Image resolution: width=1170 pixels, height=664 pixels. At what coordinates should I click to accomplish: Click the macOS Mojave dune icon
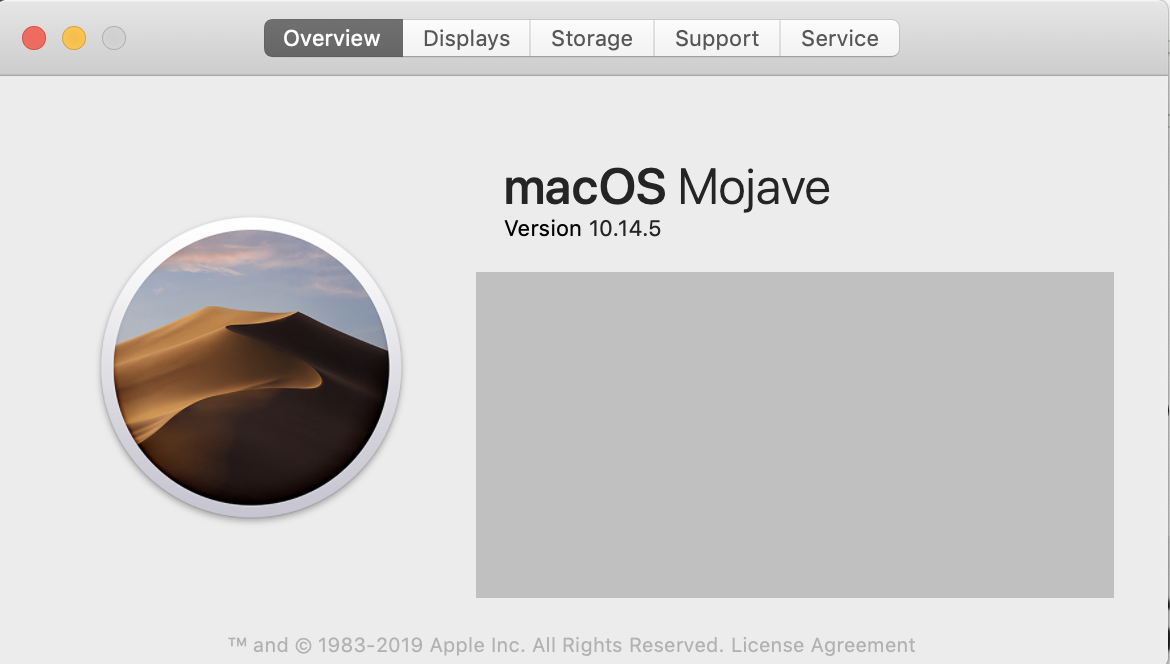[251, 367]
